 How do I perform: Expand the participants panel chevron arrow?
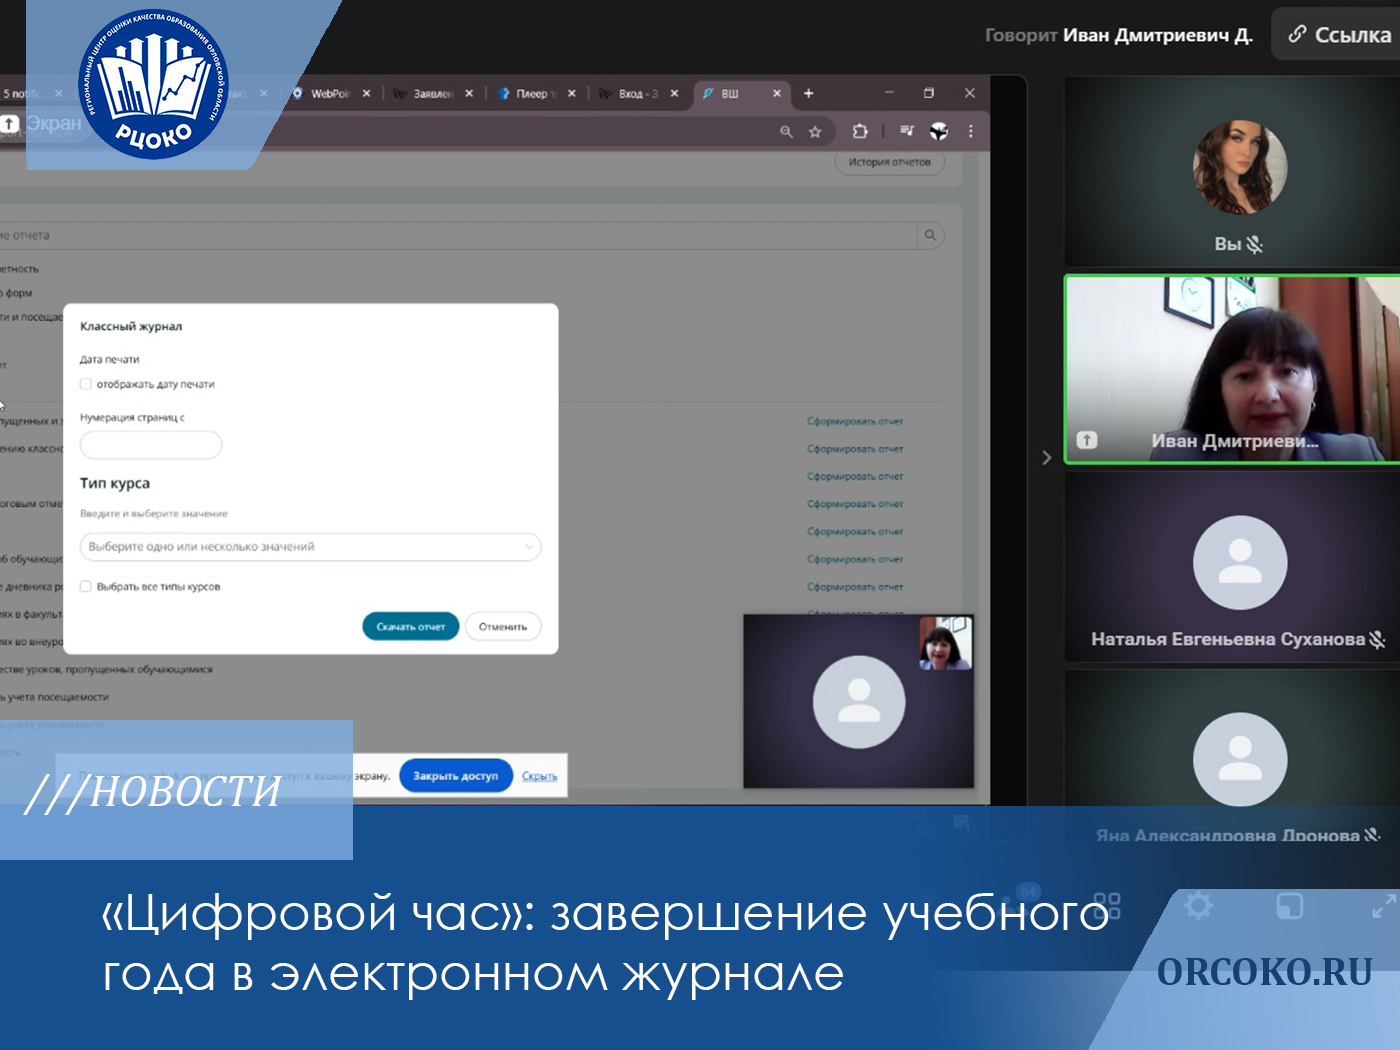1046,457
